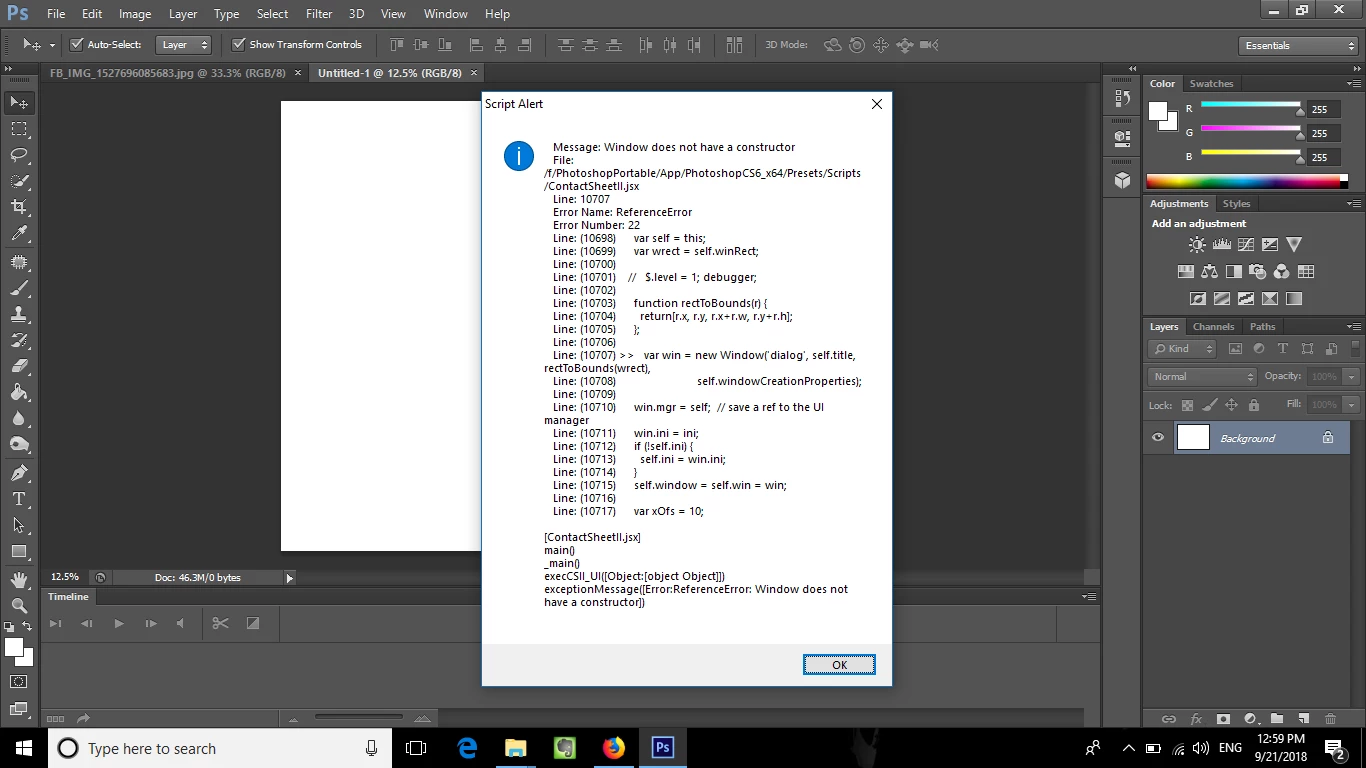This screenshot has height=768, width=1366.
Task: Hide the Background layer with eye icon
Action: pos(1158,438)
